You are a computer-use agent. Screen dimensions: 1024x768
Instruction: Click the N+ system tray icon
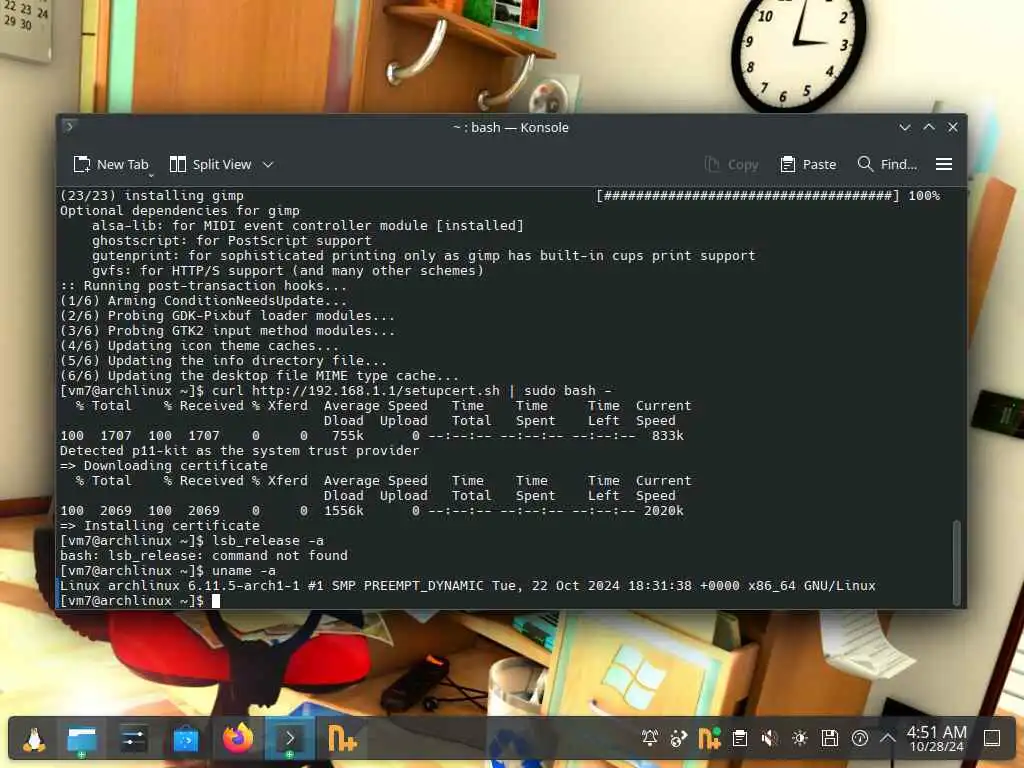point(709,739)
